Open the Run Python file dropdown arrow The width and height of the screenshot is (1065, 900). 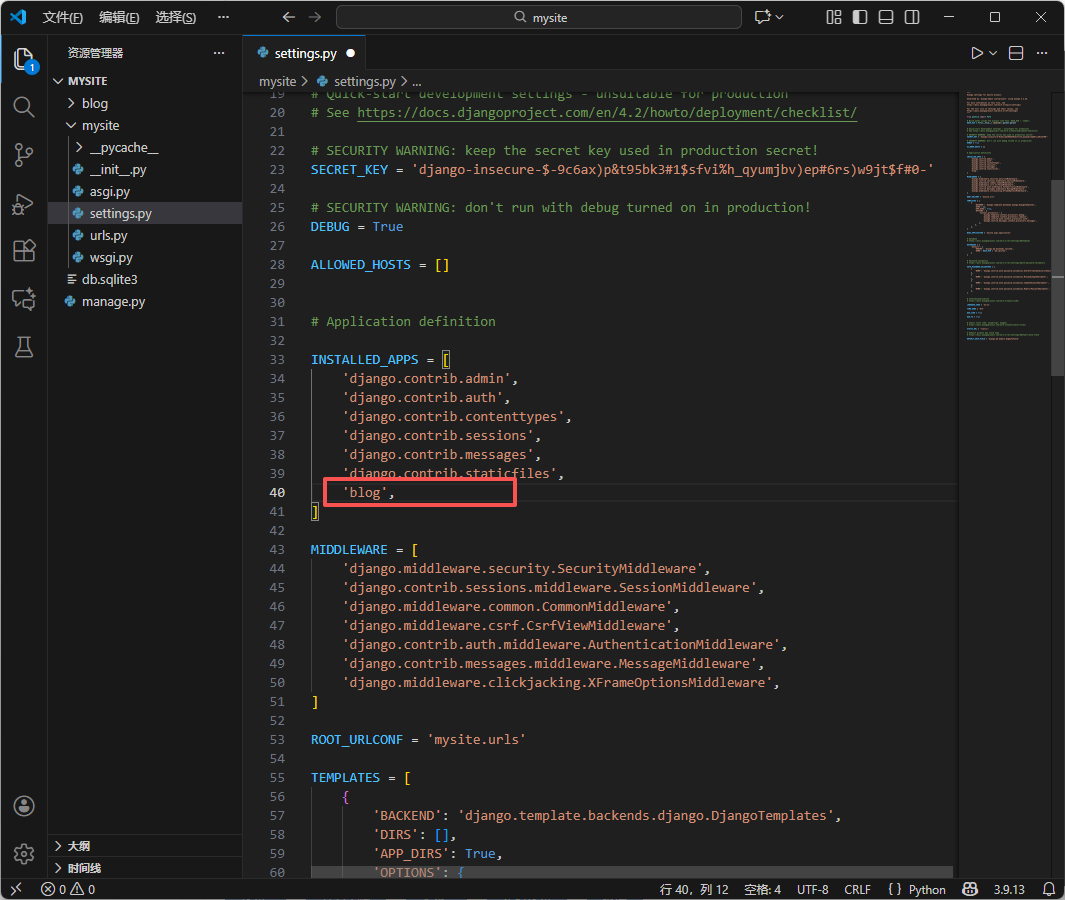click(993, 53)
